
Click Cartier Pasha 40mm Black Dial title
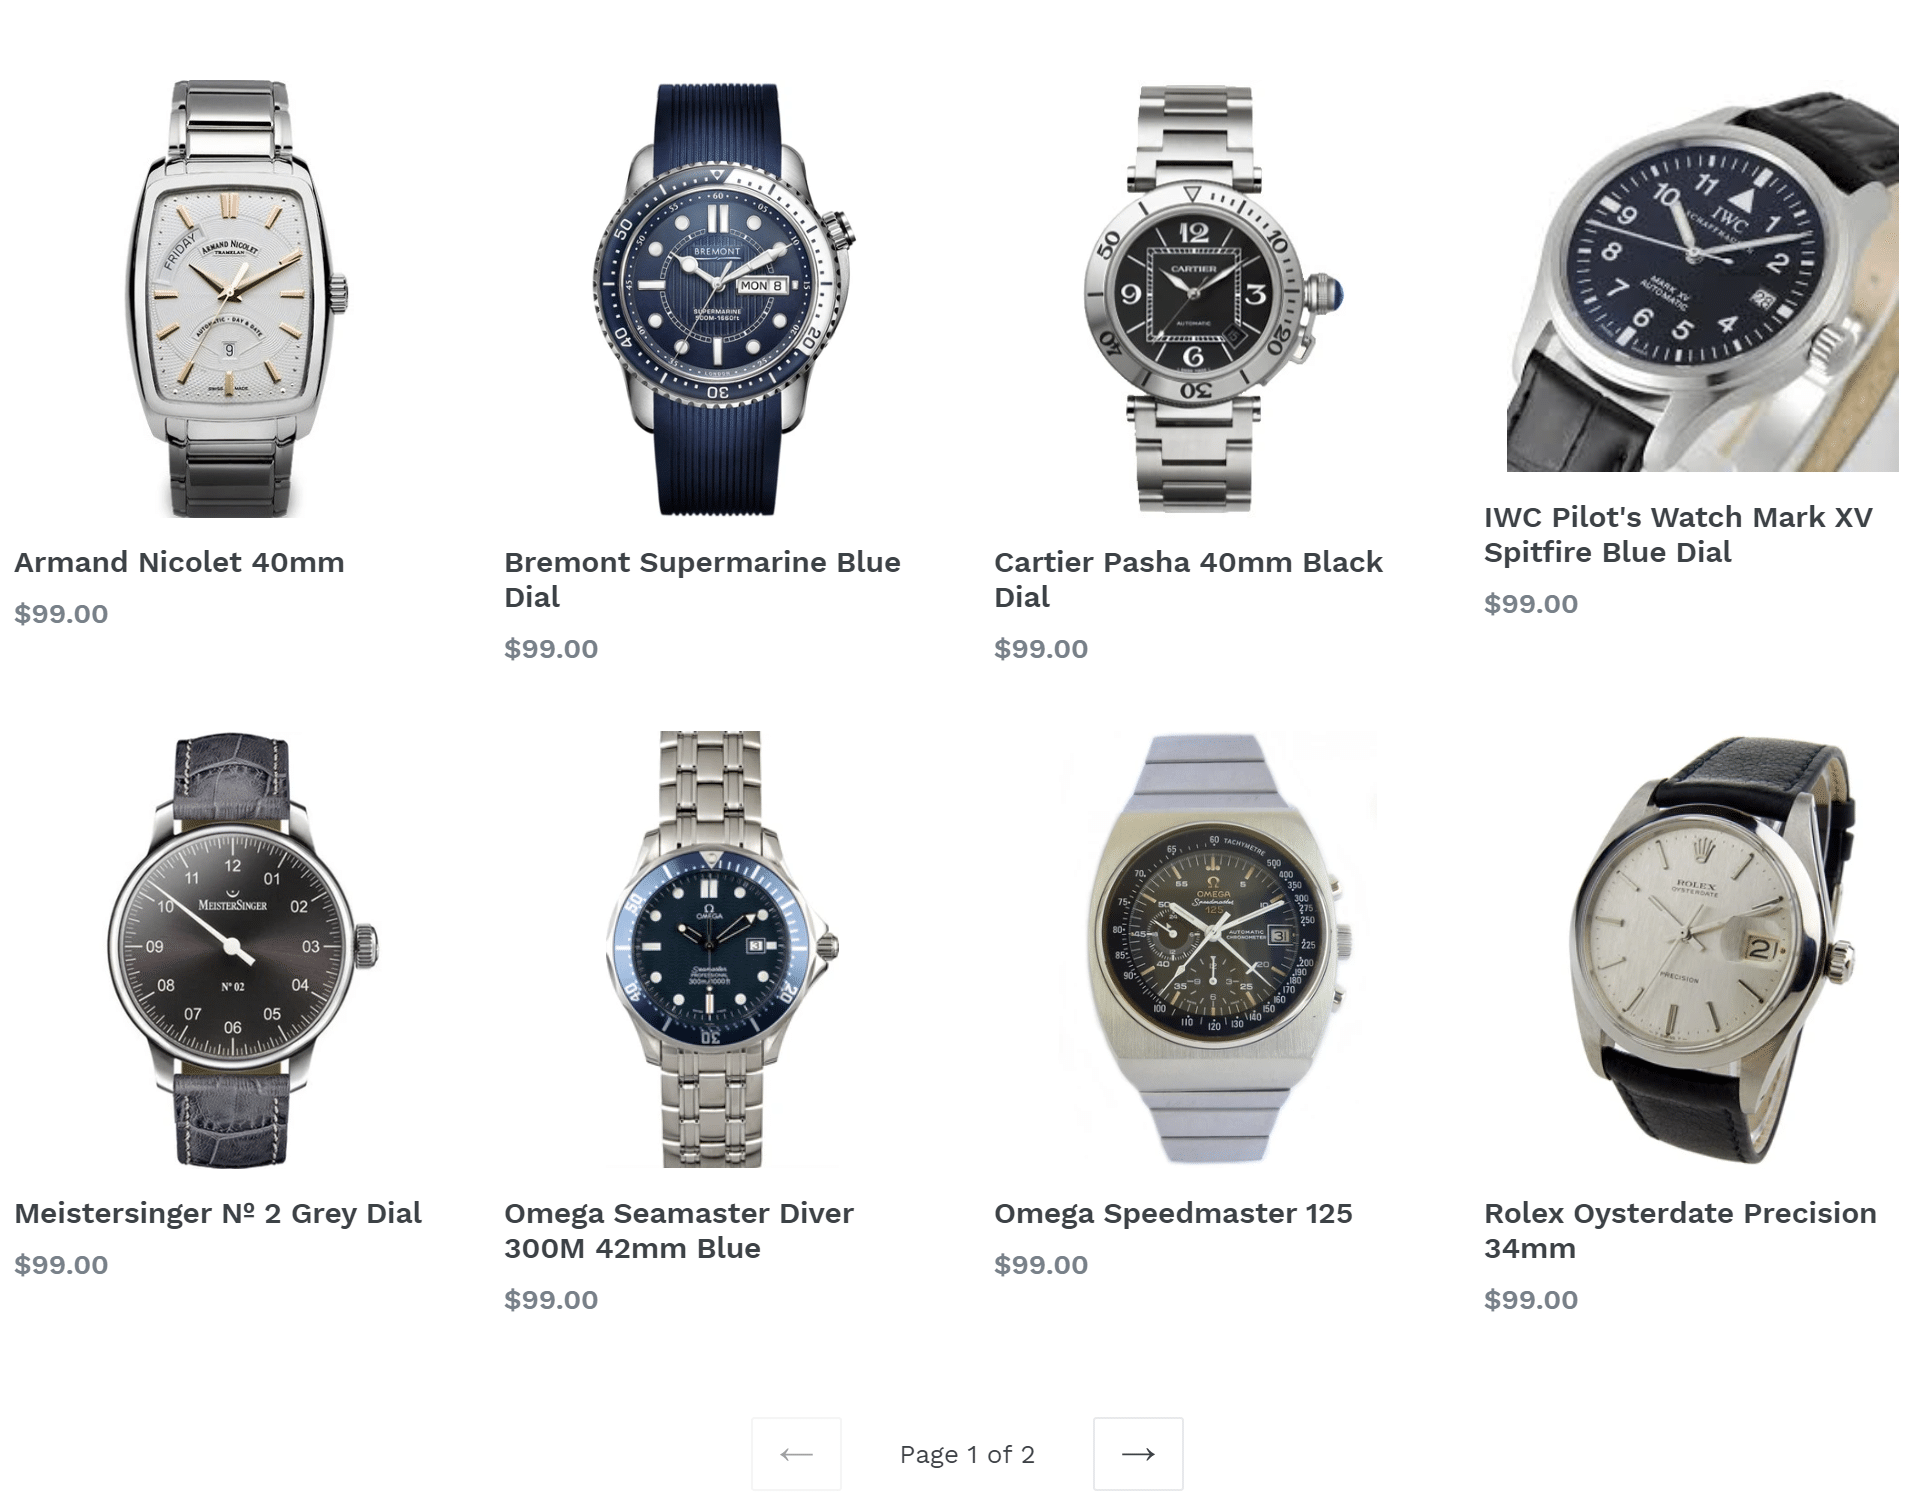pos(1188,579)
